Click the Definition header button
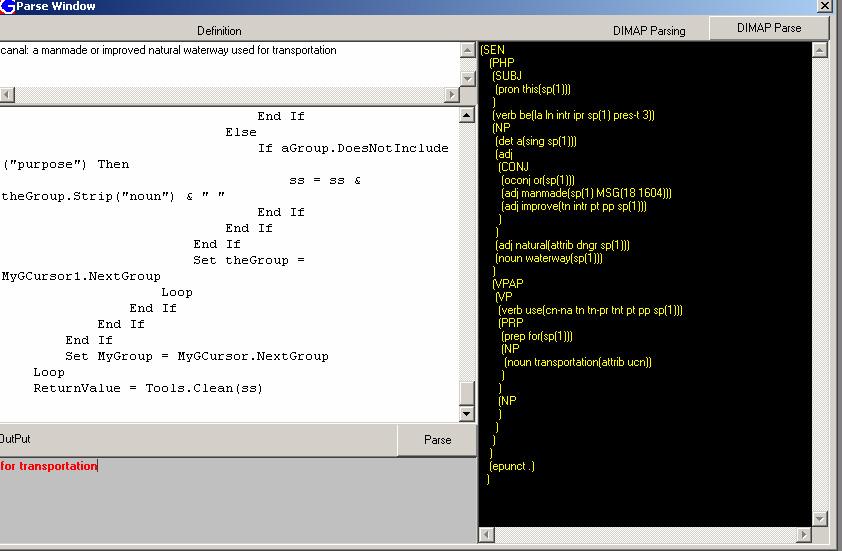Screen dimensions: 842x551 click(x=219, y=31)
